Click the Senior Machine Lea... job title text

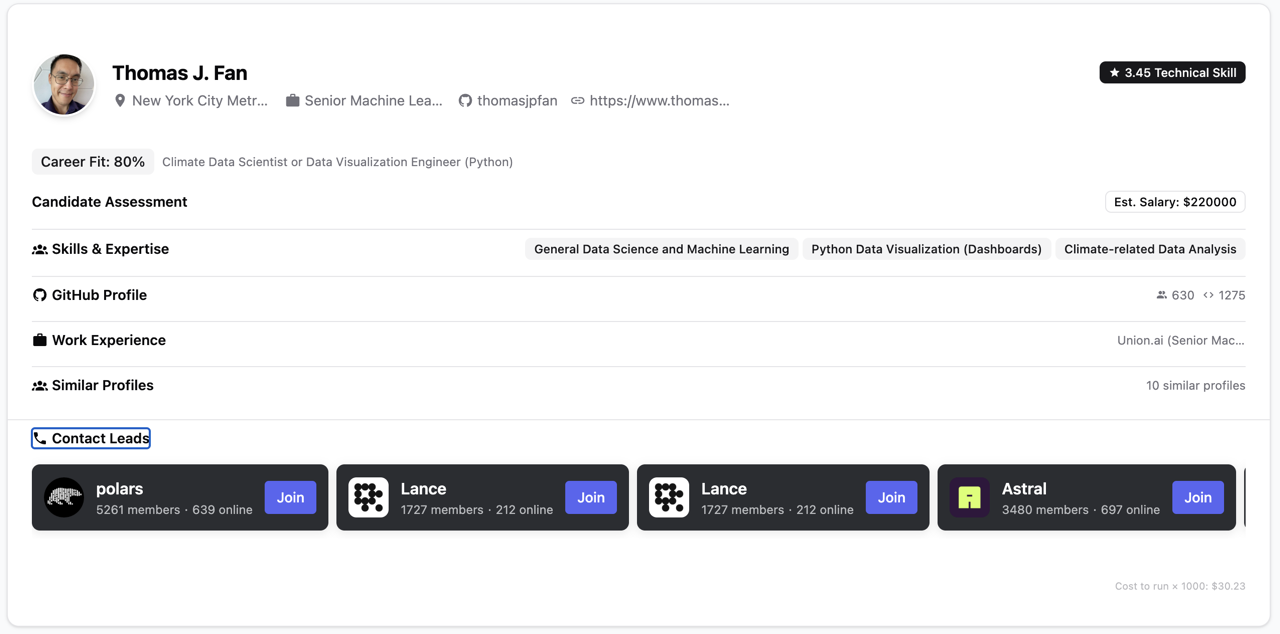[x=373, y=101]
